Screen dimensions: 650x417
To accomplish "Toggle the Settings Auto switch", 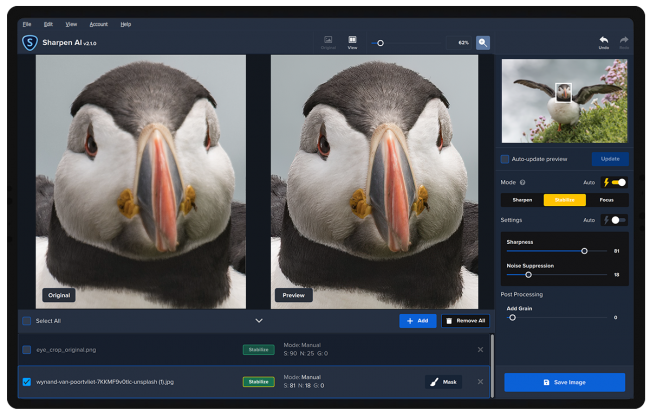I will tap(619, 219).
